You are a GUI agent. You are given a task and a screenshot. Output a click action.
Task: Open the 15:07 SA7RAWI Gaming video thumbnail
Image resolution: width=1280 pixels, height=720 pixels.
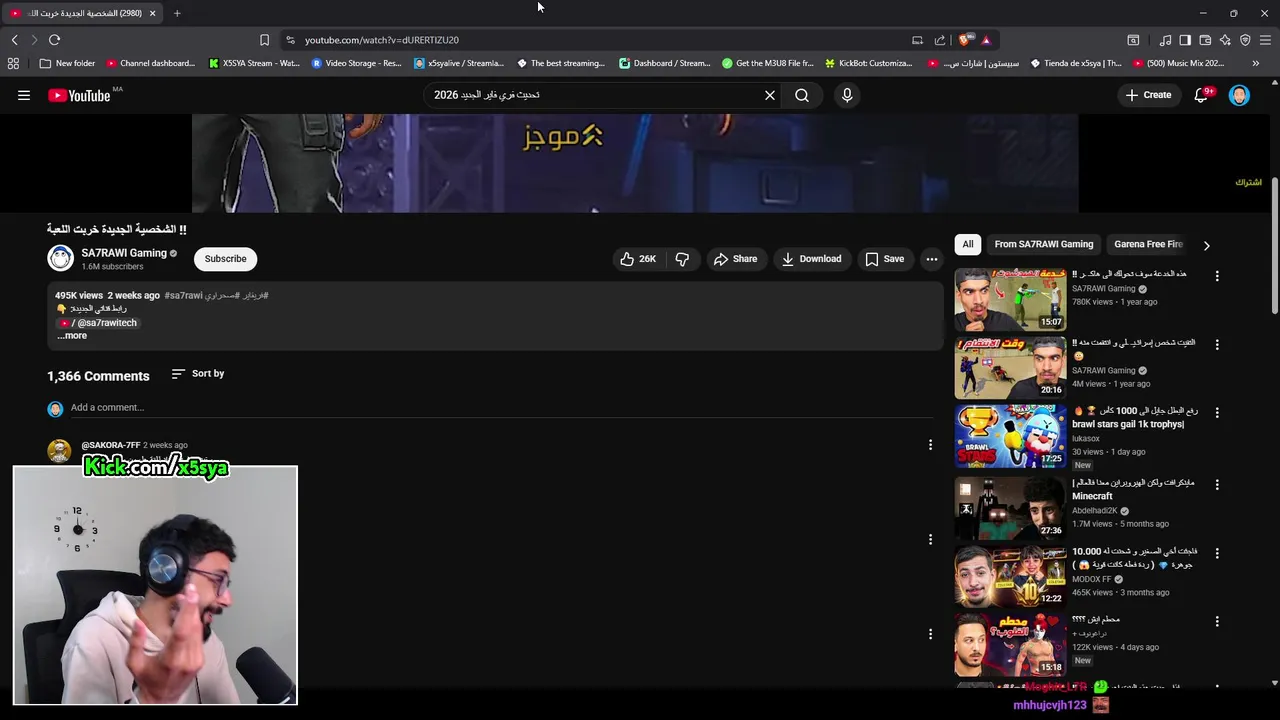click(x=1010, y=299)
